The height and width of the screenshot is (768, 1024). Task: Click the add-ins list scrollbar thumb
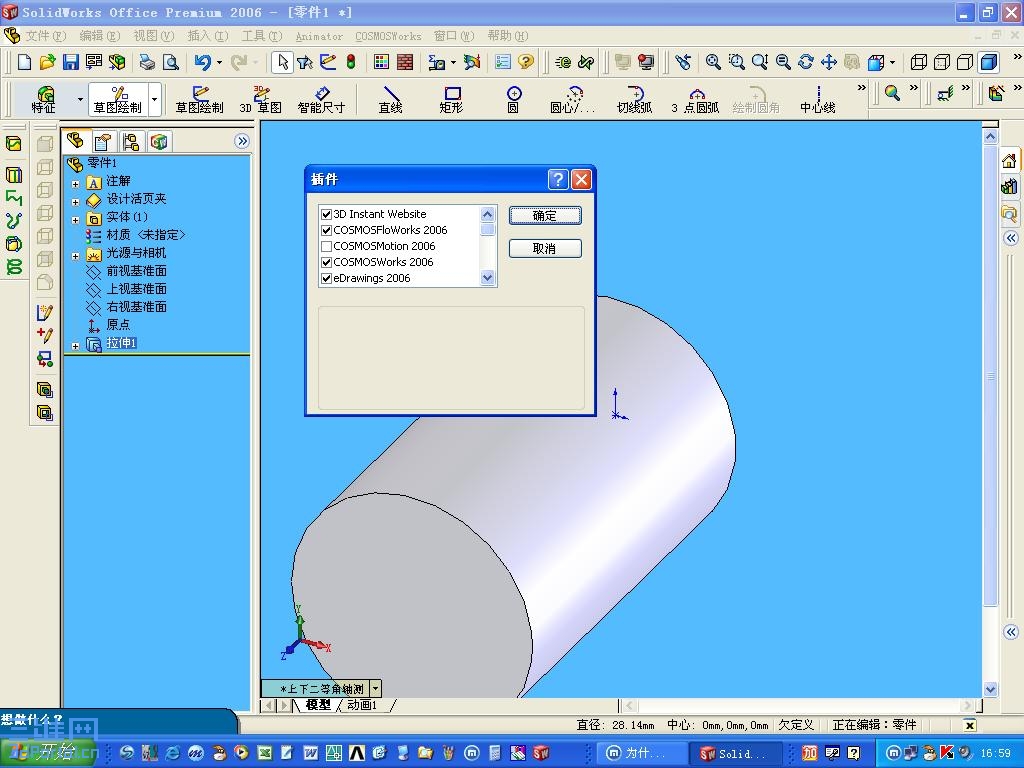[487, 230]
